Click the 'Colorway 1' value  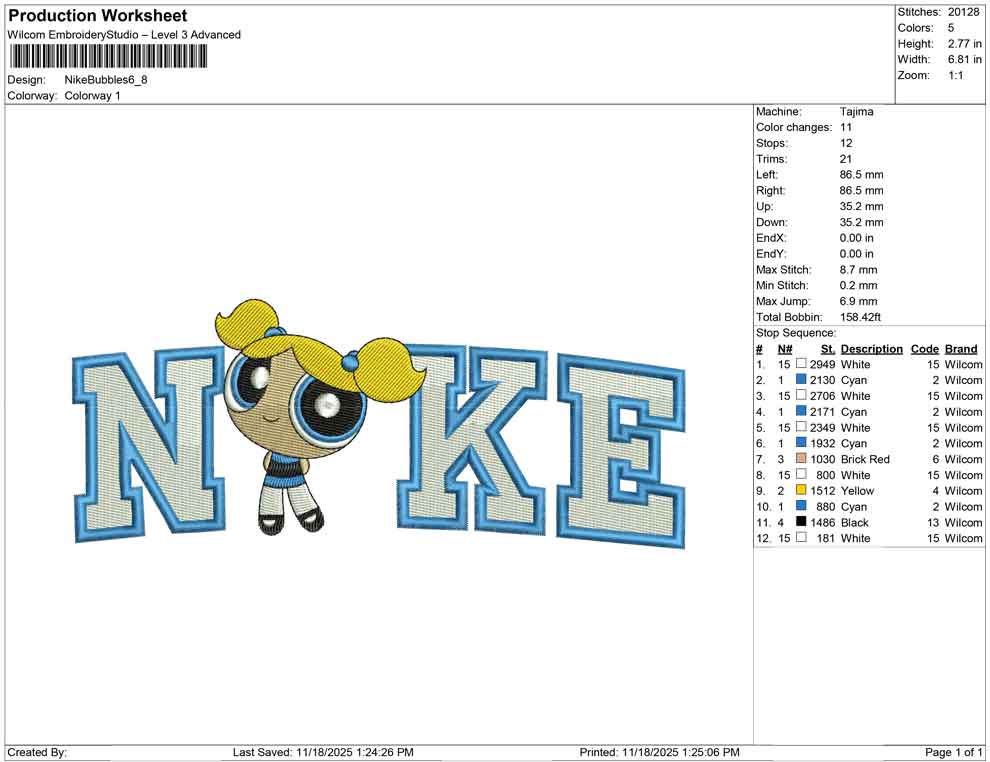pos(92,96)
